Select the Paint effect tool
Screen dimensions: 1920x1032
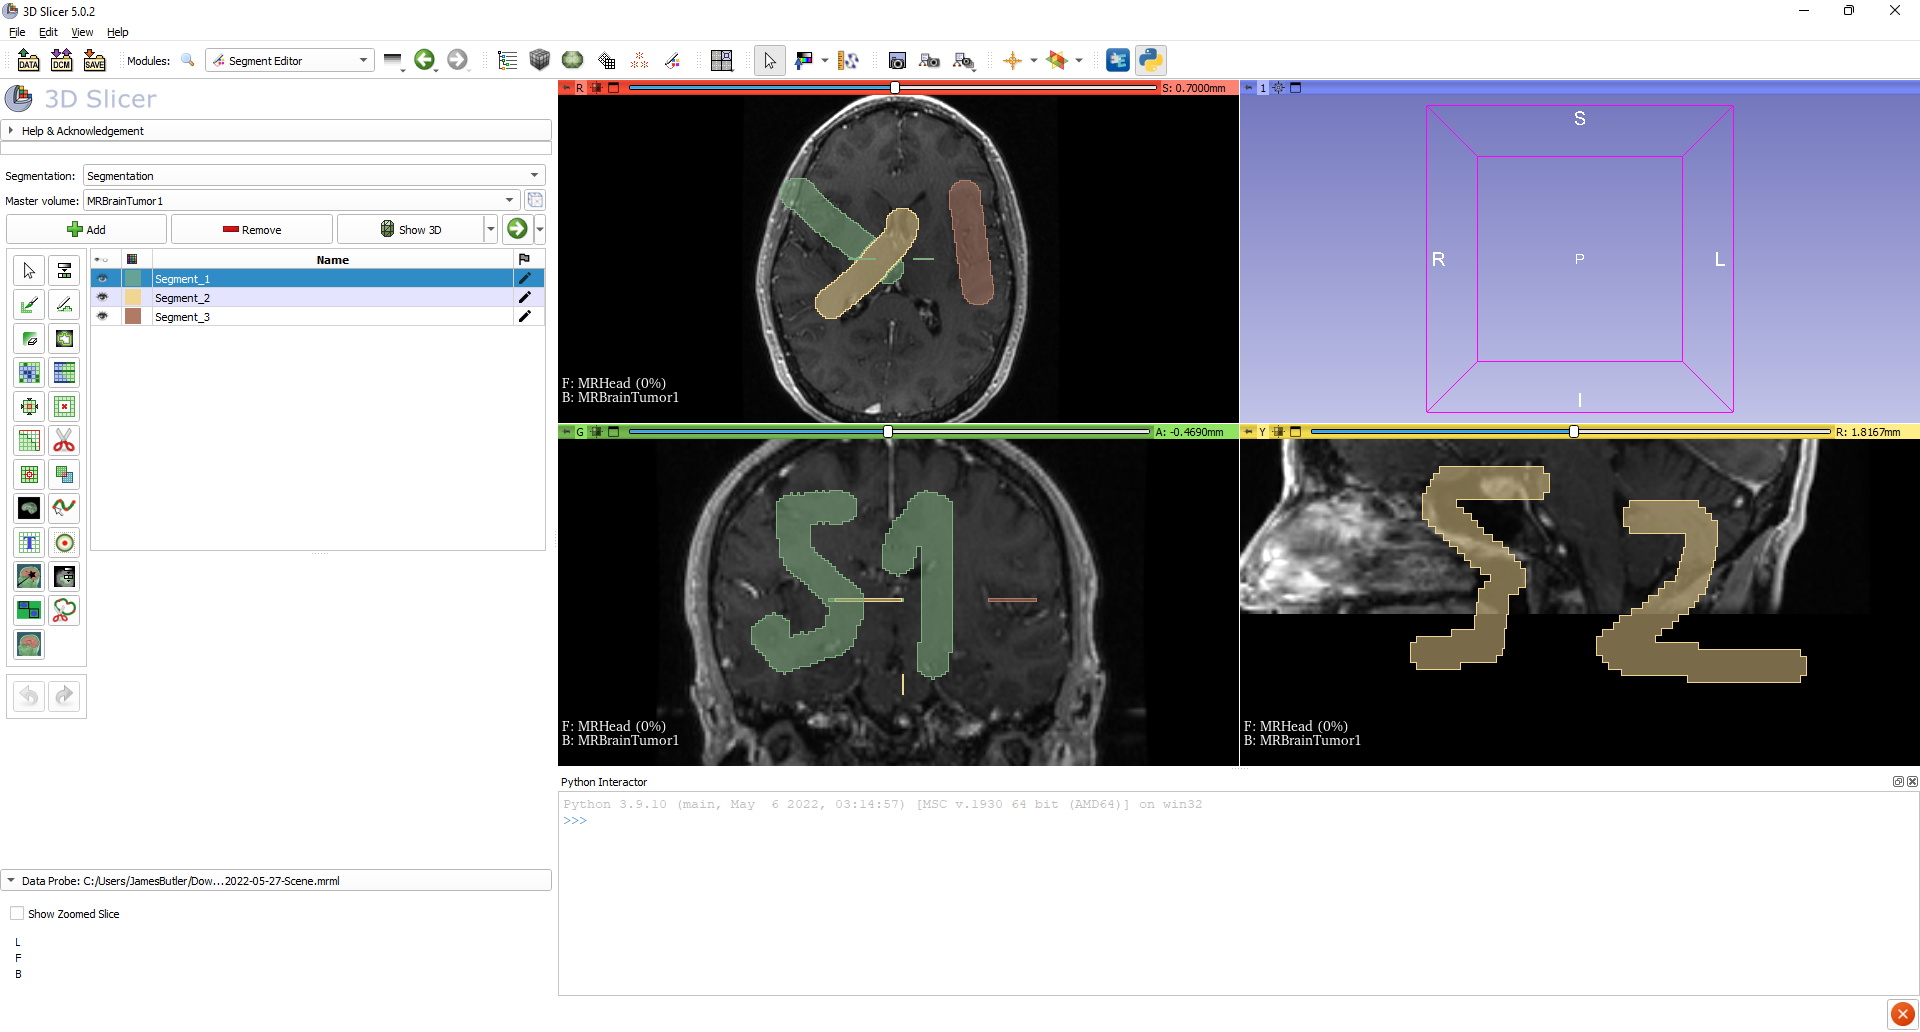[x=29, y=305]
